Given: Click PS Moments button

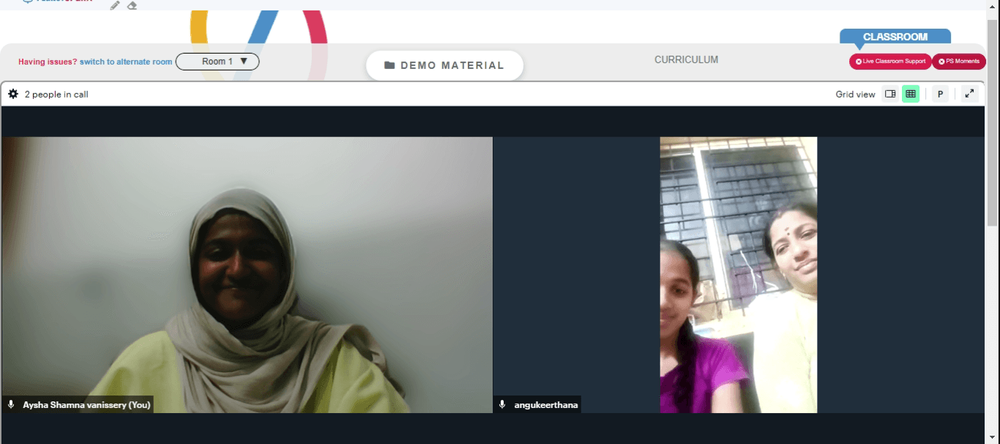Looking at the screenshot, I should coord(959,61).
